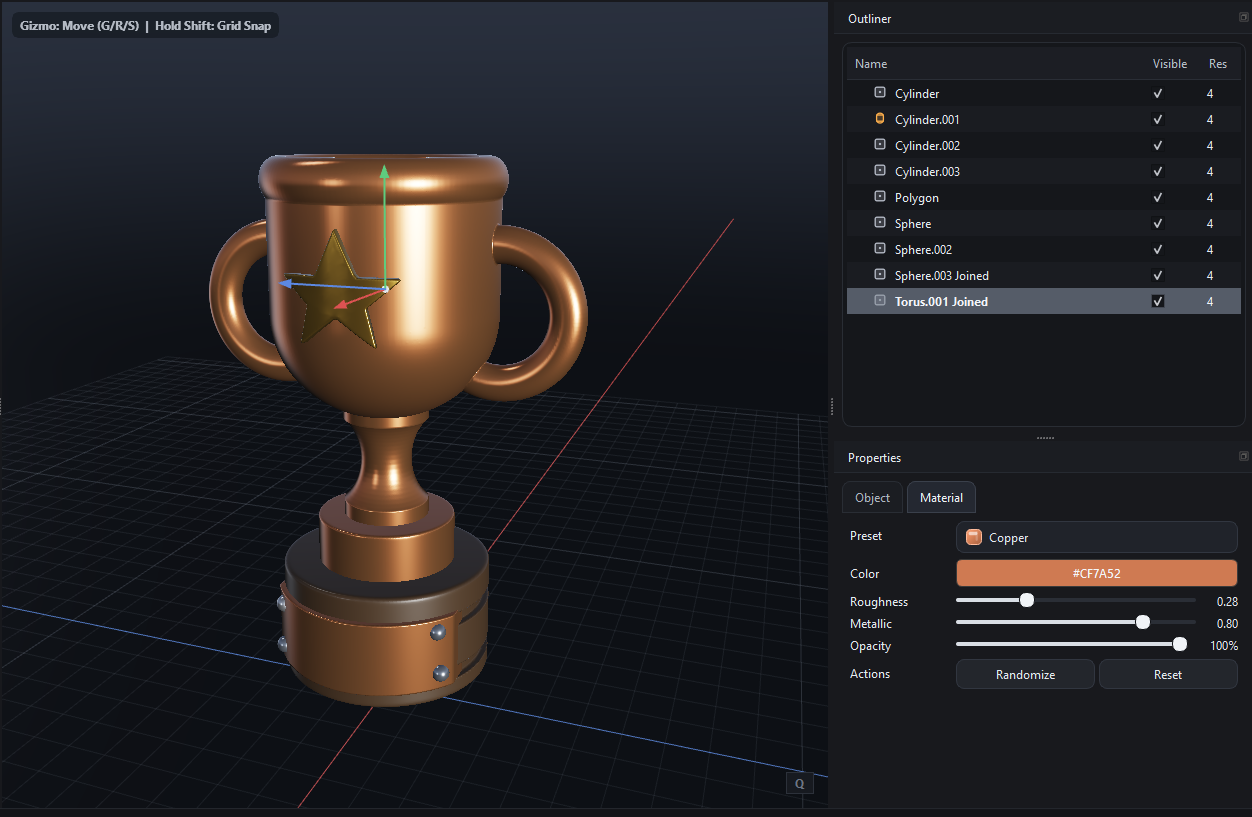Toggle visibility of Torus.001 Joined
The height and width of the screenshot is (817, 1252).
[x=1157, y=301]
